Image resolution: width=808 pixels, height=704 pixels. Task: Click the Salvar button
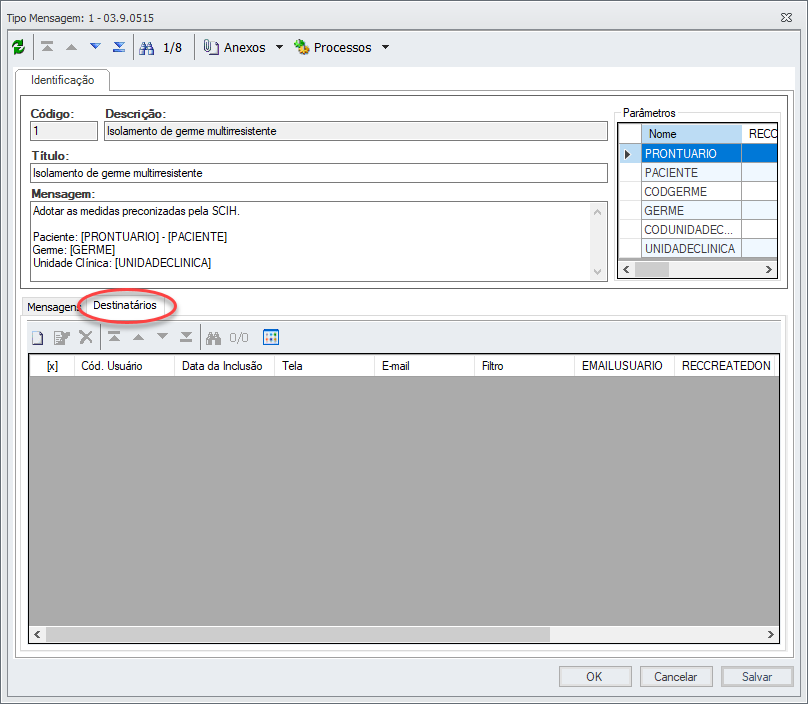(x=757, y=677)
